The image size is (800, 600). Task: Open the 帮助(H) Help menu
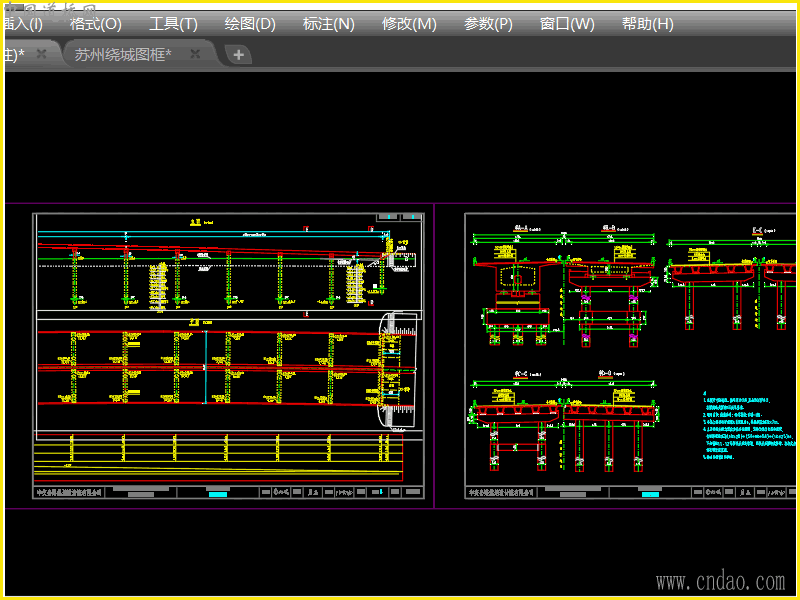(x=647, y=24)
